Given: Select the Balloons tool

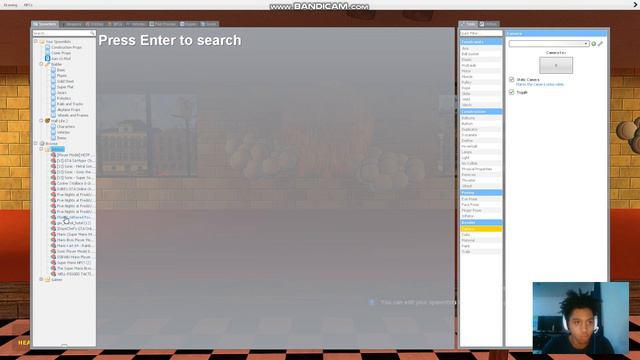Looking at the screenshot, I should [481, 118].
